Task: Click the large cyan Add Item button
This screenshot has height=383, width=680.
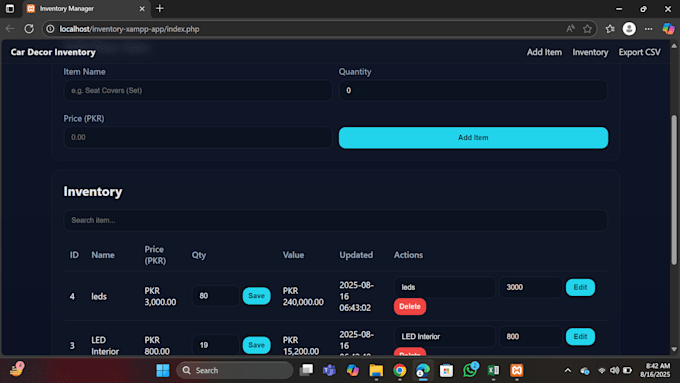Action: (473, 137)
